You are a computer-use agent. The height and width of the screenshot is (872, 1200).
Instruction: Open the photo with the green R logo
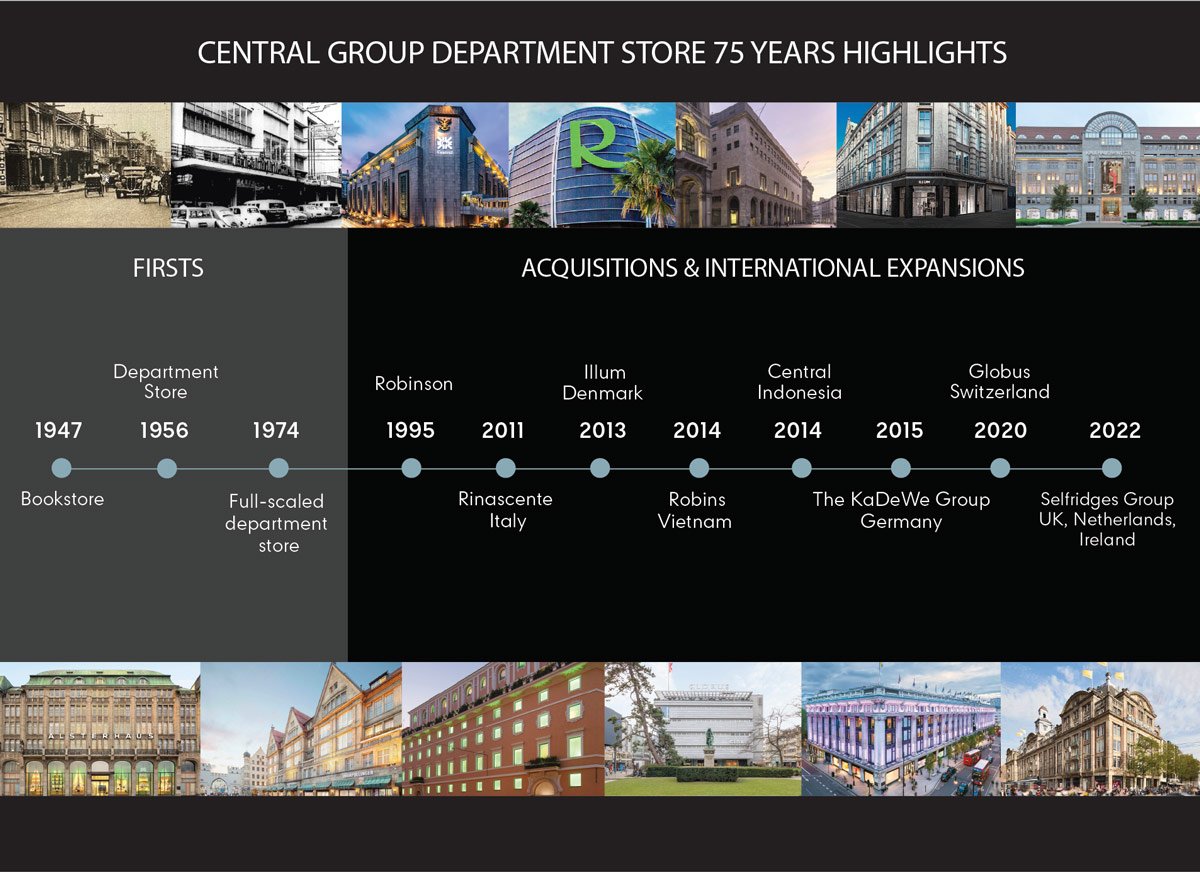tap(593, 165)
